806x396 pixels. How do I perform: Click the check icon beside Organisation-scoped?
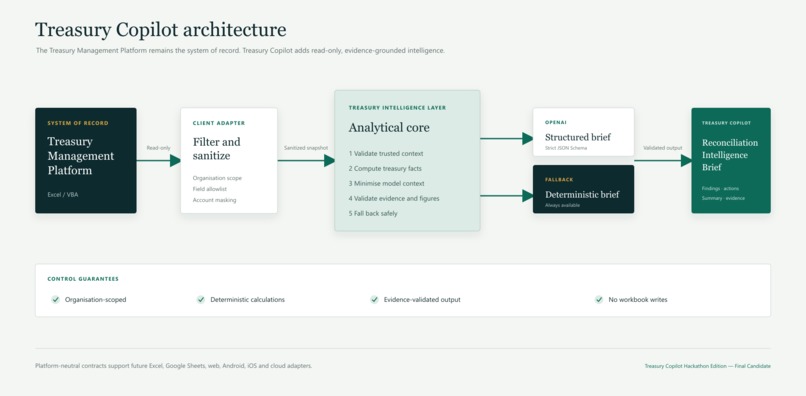(55, 299)
